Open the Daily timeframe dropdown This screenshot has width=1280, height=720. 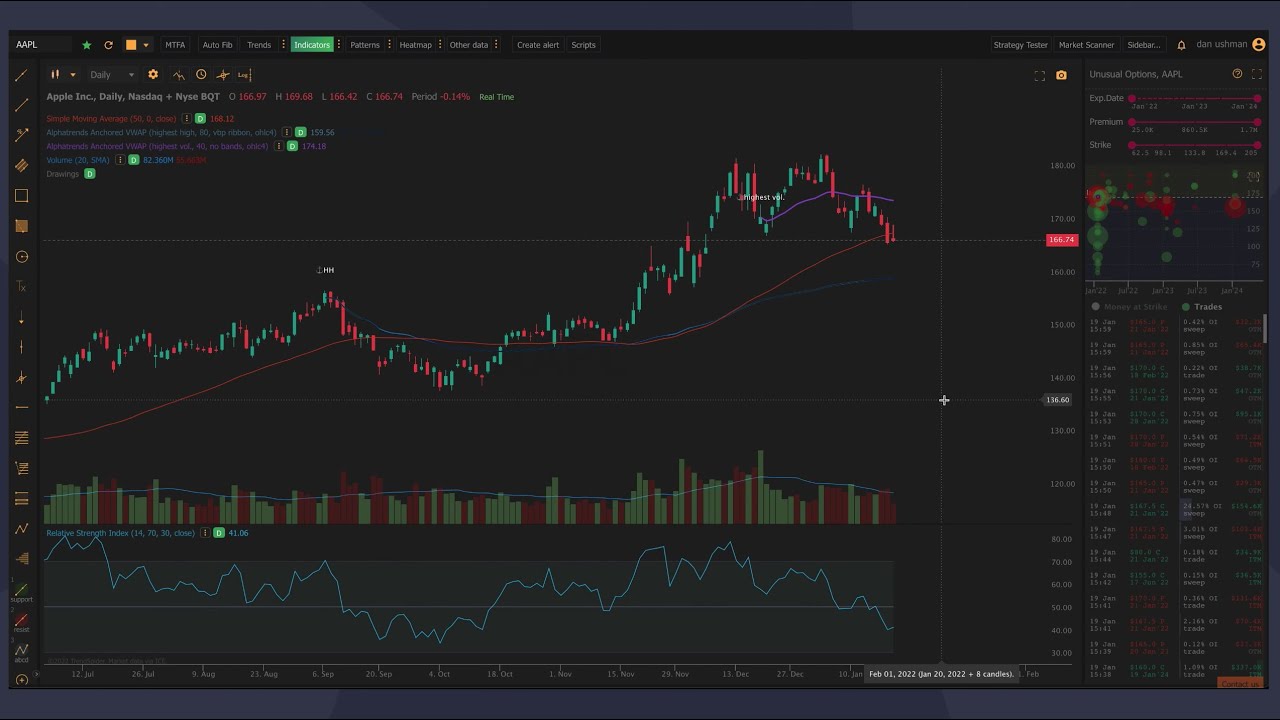tap(112, 74)
